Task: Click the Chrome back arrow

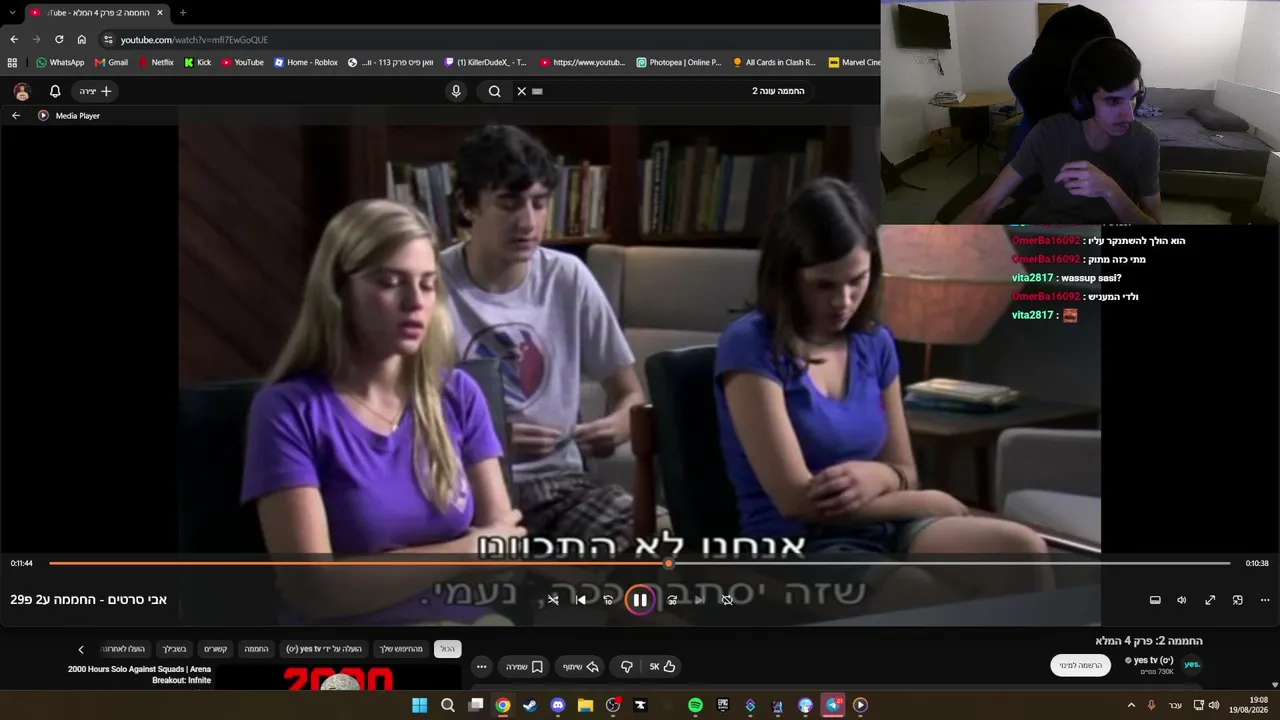Action: click(x=14, y=39)
